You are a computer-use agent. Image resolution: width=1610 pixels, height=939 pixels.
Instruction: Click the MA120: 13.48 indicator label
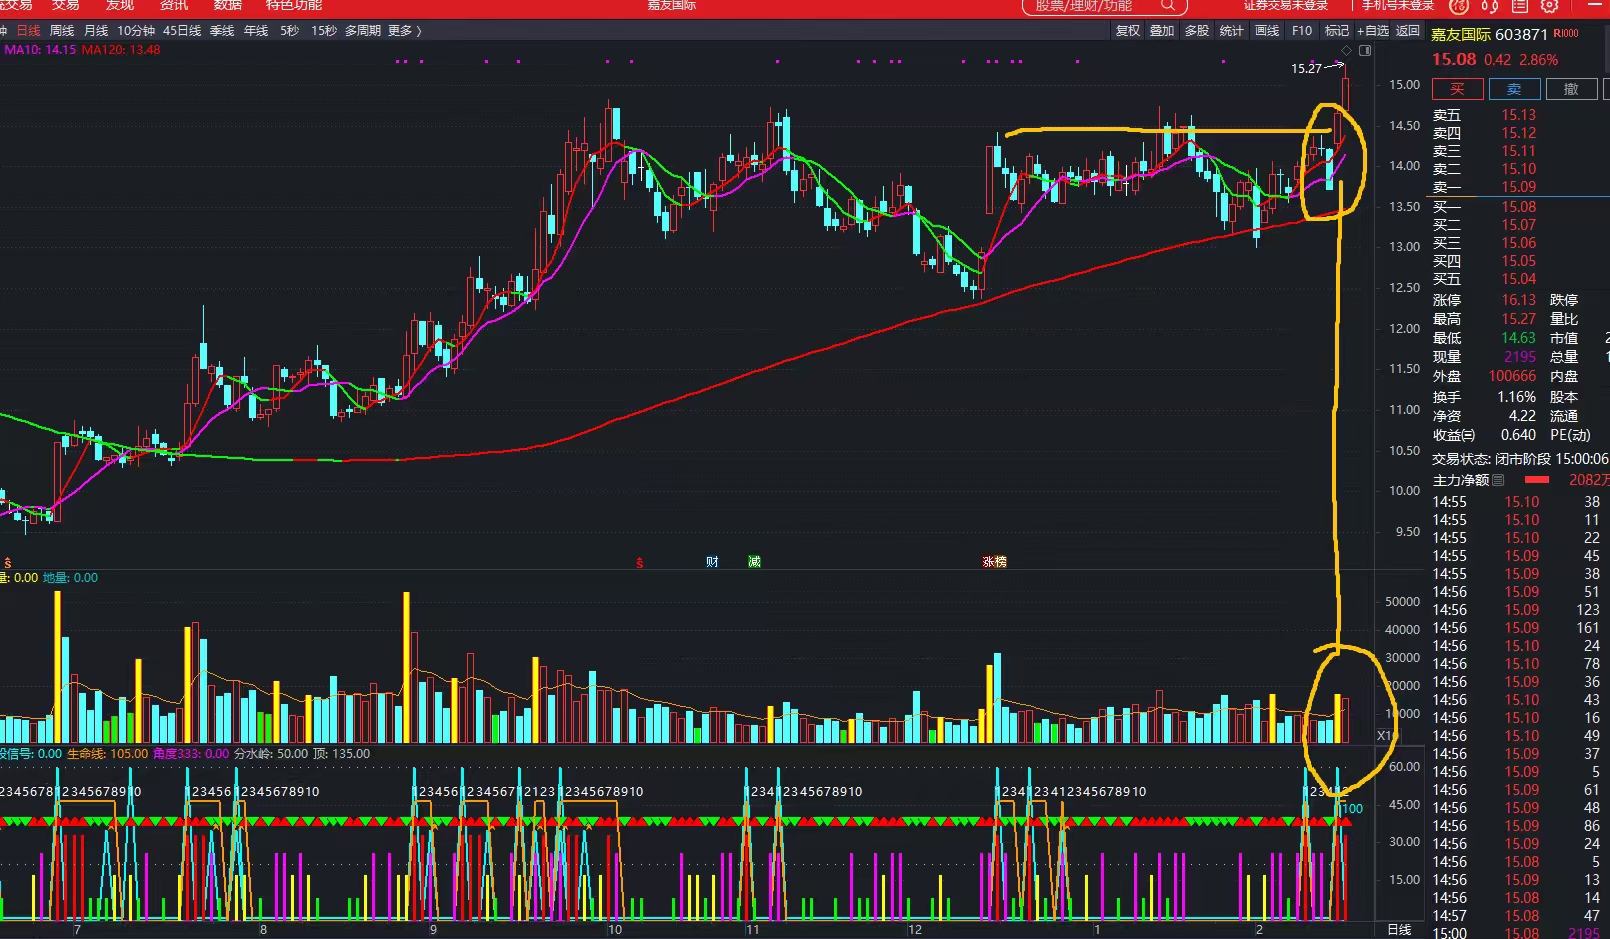tap(121, 50)
